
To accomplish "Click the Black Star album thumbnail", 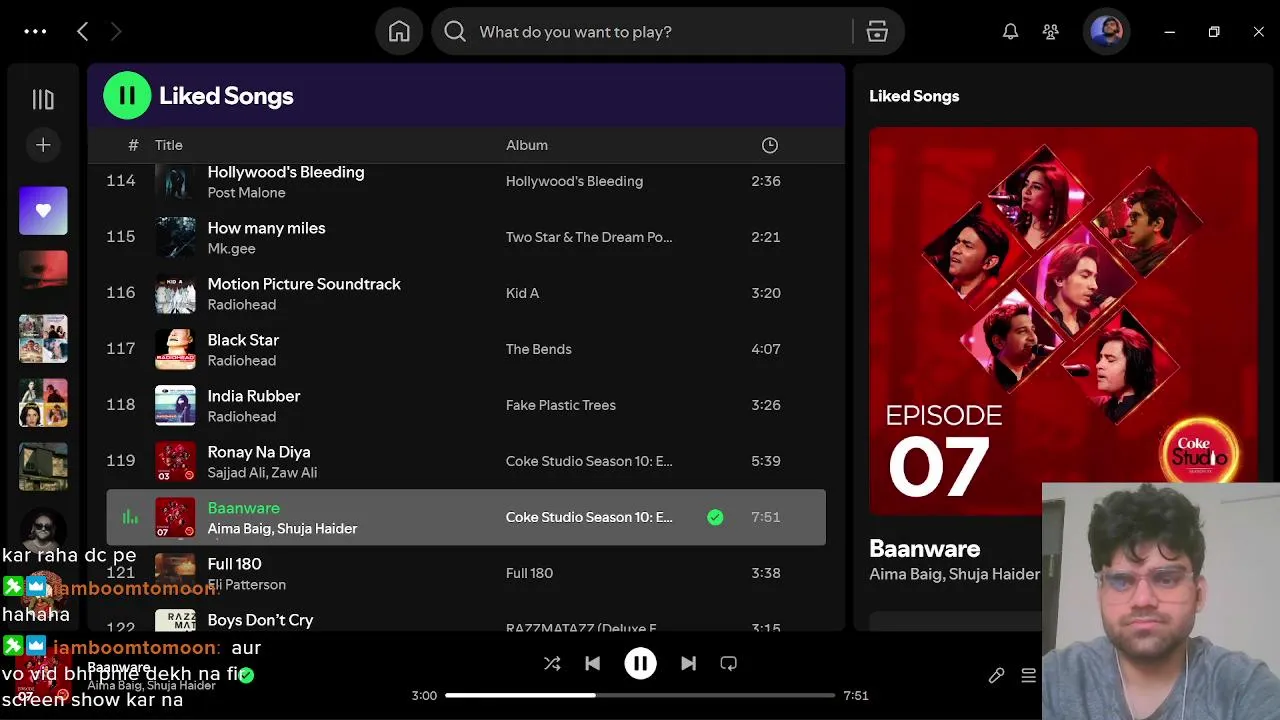I will 175,349.
